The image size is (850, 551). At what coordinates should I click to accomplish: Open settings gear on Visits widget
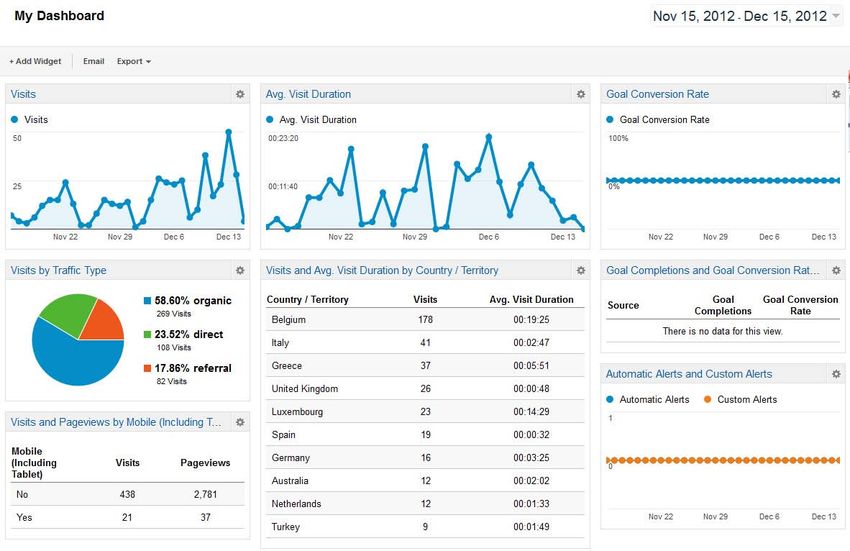point(240,94)
